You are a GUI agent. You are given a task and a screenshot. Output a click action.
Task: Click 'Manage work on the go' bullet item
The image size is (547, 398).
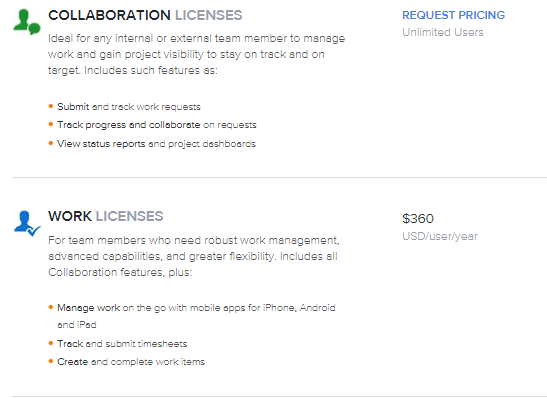[x=196, y=316]
